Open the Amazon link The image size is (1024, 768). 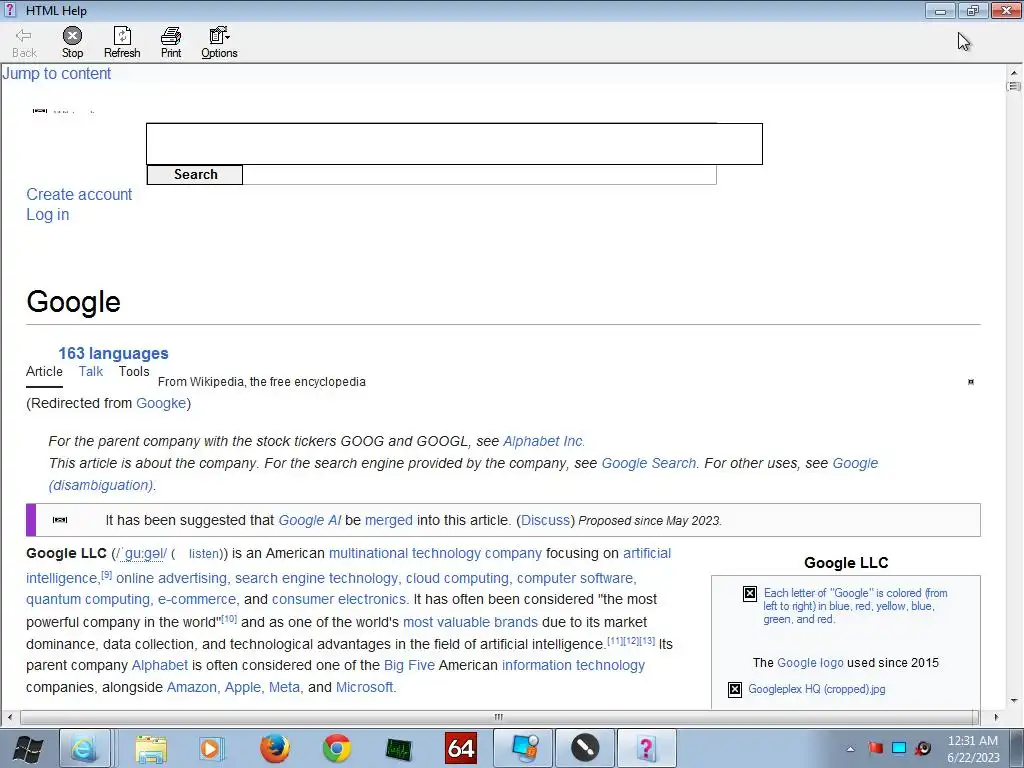tap(192, 688)
